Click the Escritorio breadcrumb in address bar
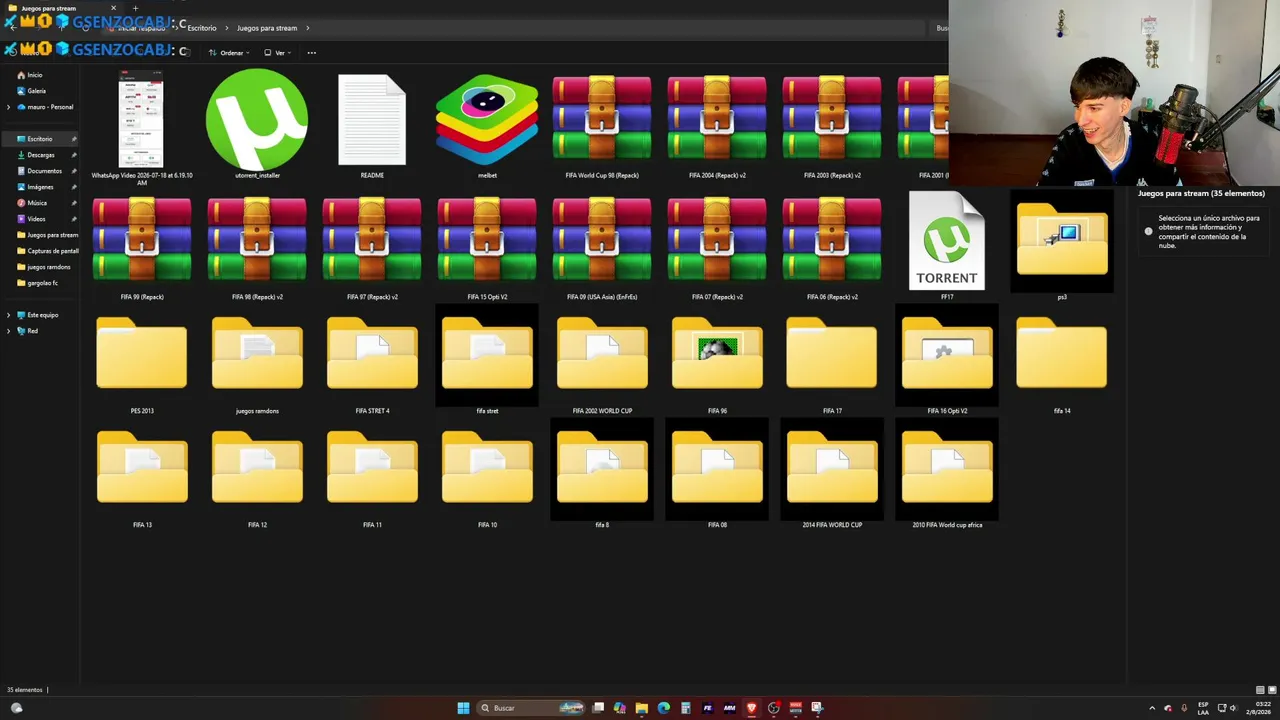 tap(202, 28)
